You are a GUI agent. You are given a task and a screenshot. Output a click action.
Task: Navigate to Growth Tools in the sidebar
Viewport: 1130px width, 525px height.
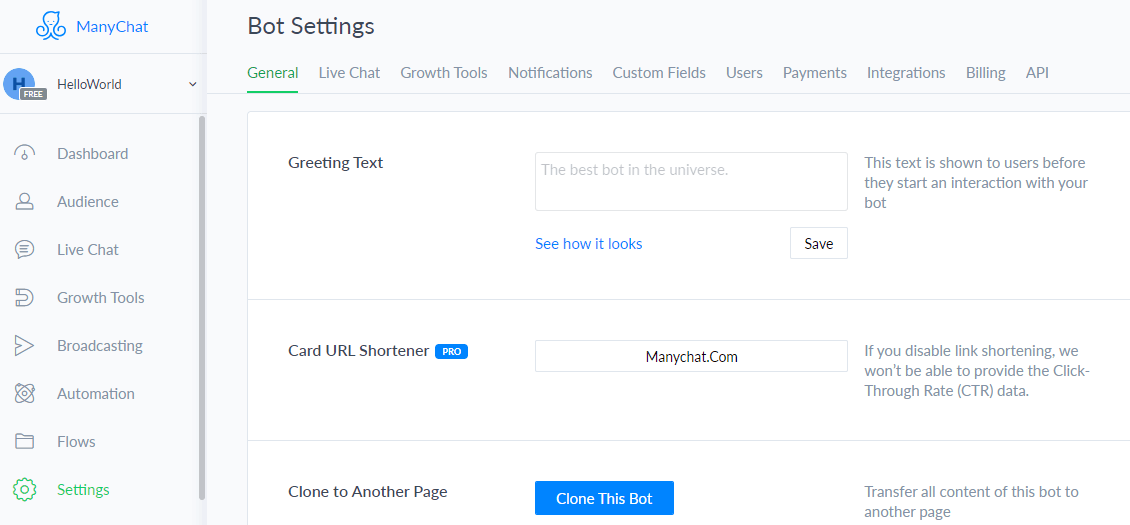101,298
